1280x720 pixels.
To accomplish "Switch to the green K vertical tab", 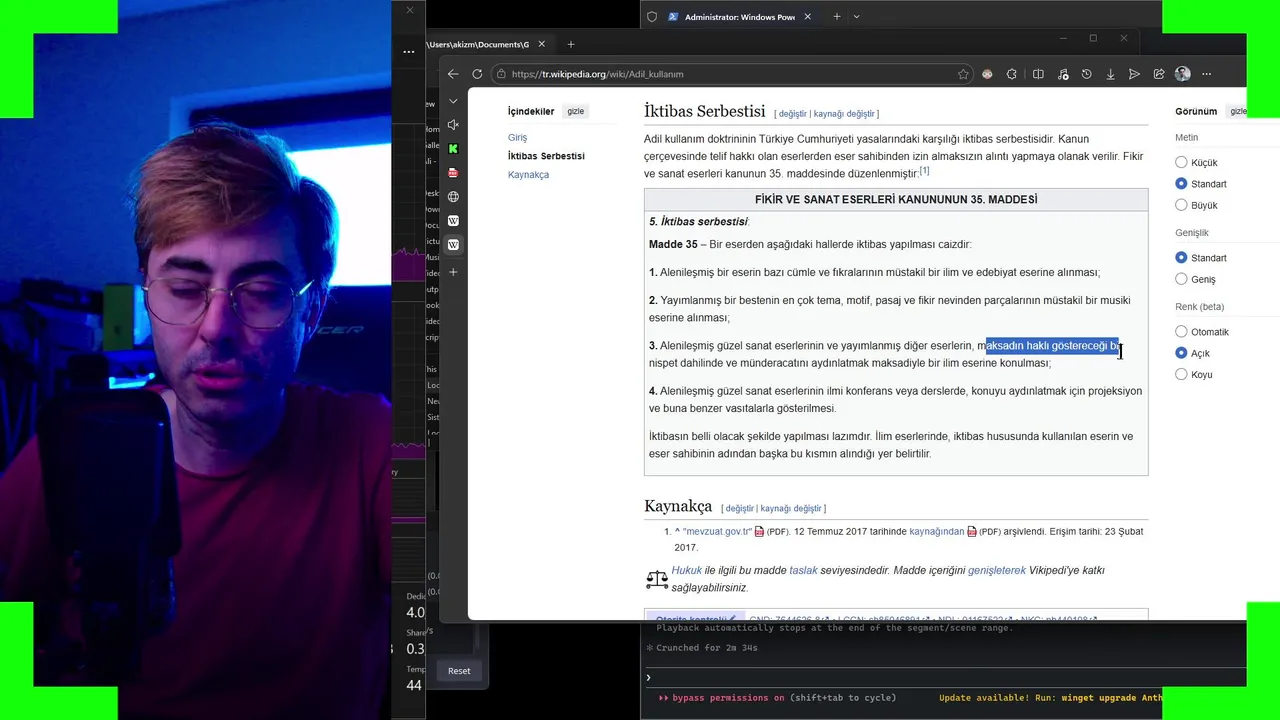I will [x=453, y=149].
